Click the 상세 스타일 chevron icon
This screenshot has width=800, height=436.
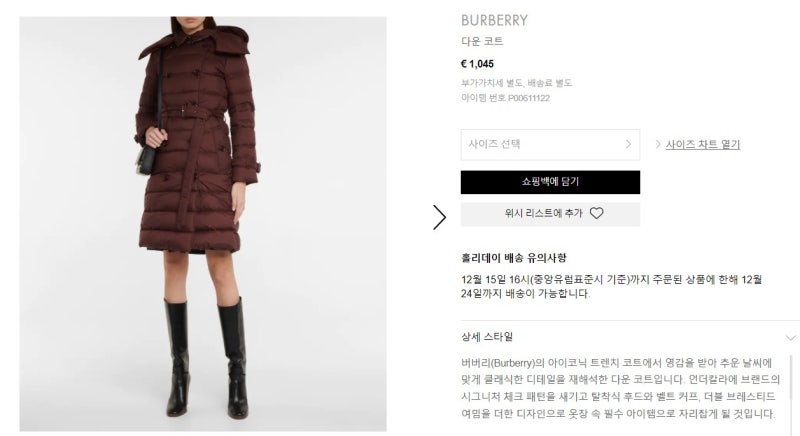790,338
